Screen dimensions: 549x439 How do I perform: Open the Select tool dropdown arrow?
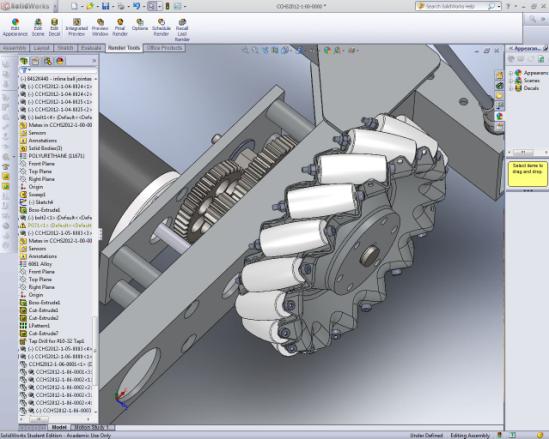(x=159, y=6)
